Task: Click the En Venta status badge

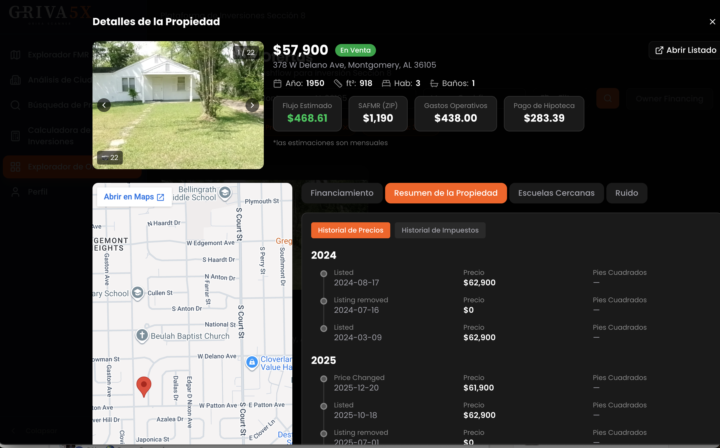Action: click(355, 50)
